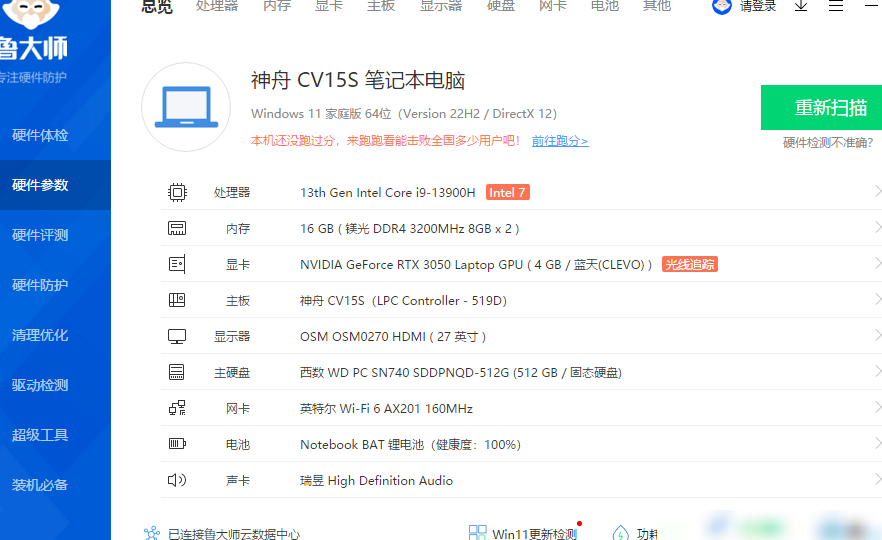The height and width of the screenshot is (540, 882).
Task: Click the Win11 update check icon
Action: pyautogui.click(x=478, y=533)
